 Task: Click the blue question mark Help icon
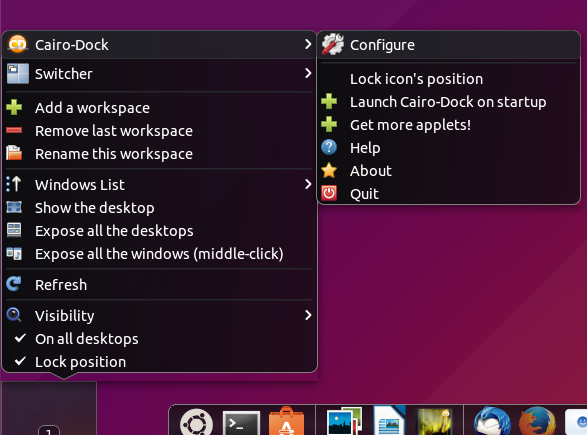pyautogui.click(x=329, y=147)
